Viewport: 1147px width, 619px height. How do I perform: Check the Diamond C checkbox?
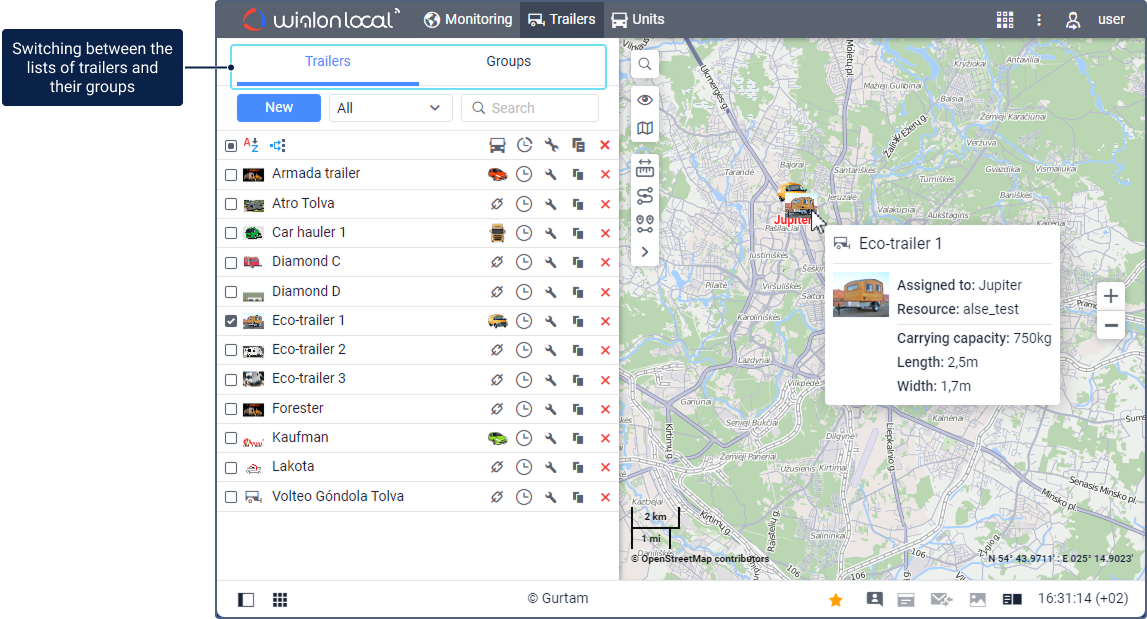[230, 263]
